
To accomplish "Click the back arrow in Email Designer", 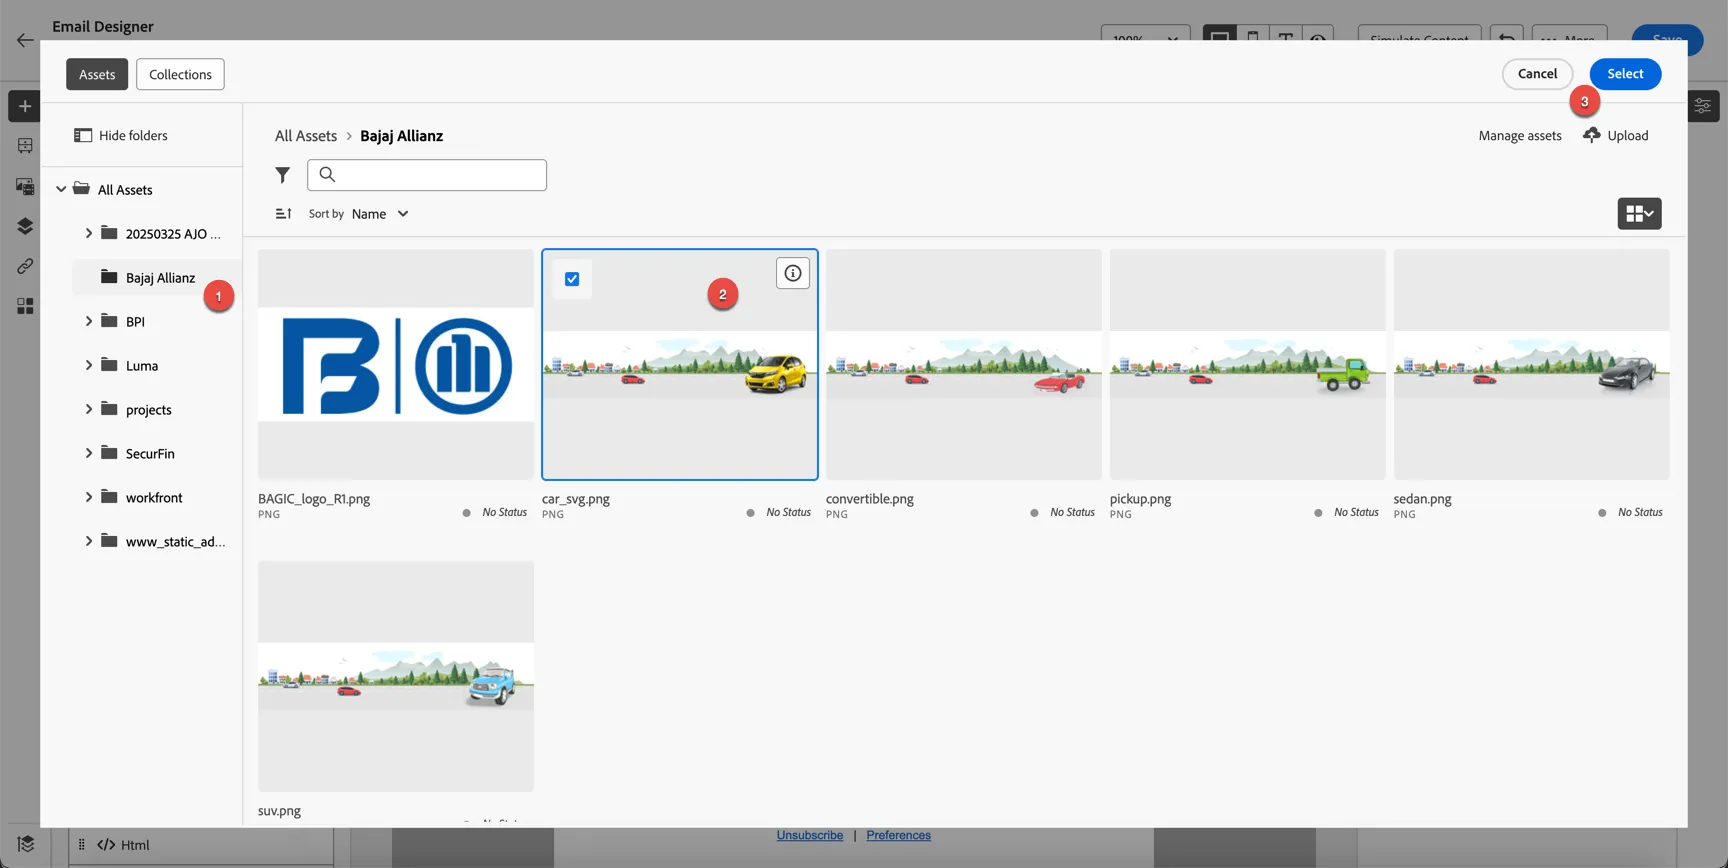I will pyautogui.click(x=25, y=40).
